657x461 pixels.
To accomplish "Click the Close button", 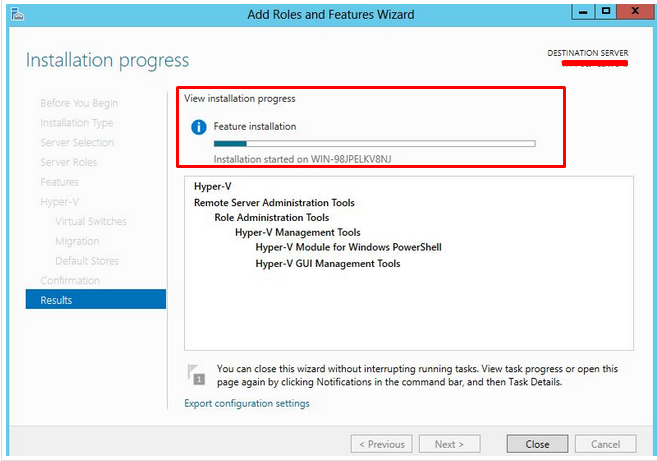I will [x=537, y=444].
